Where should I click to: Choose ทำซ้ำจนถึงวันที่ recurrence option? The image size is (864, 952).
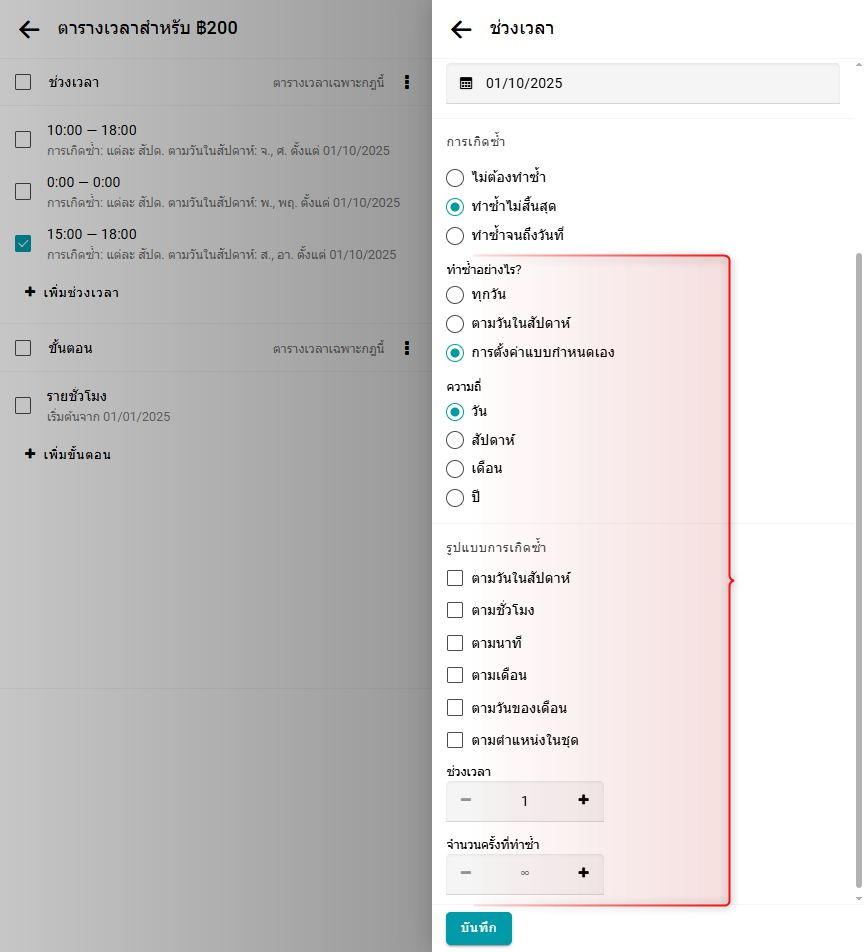[x=455, y=236]
